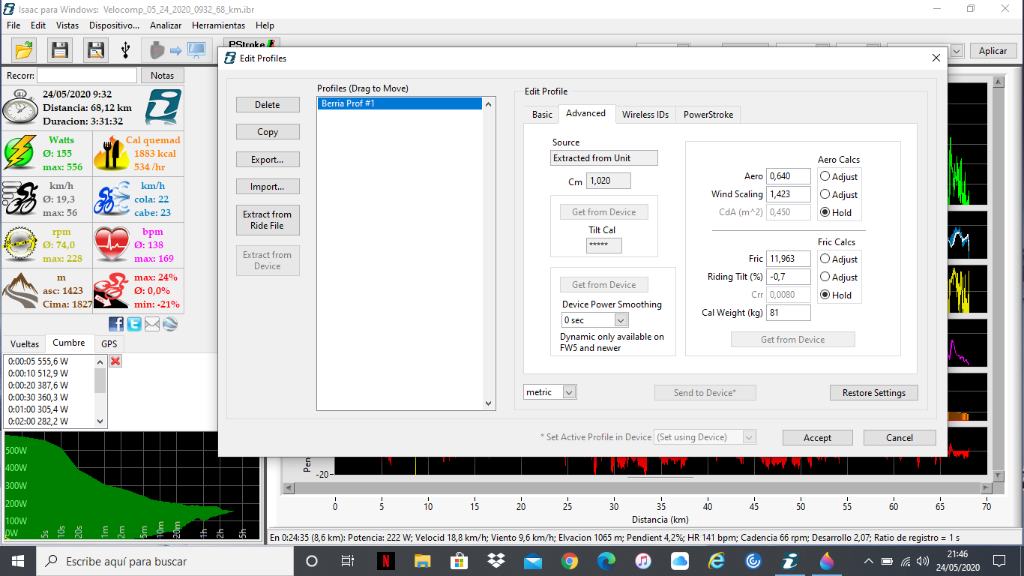Viewport: 1024px width, 576px height.
Task: Click the Notas button
Action: pos(162,75)
